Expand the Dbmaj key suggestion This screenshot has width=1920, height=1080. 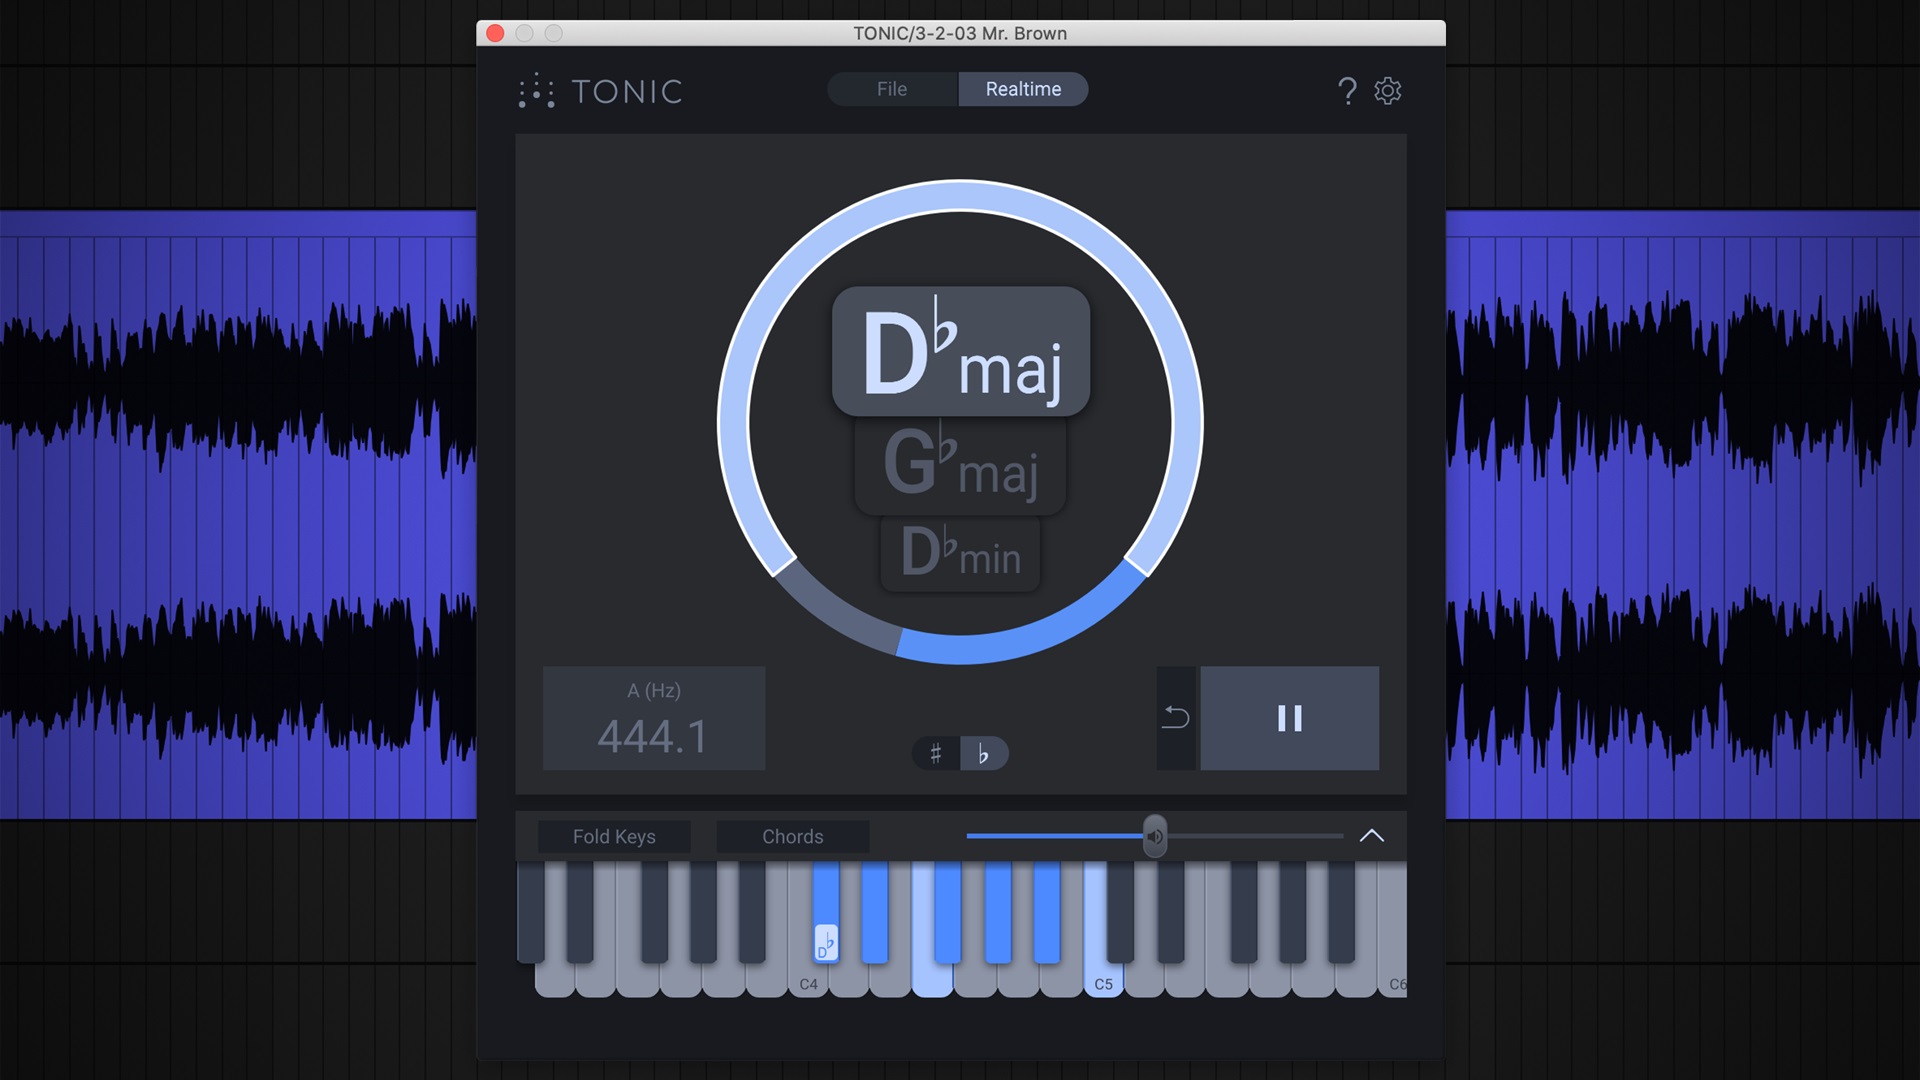959,350
